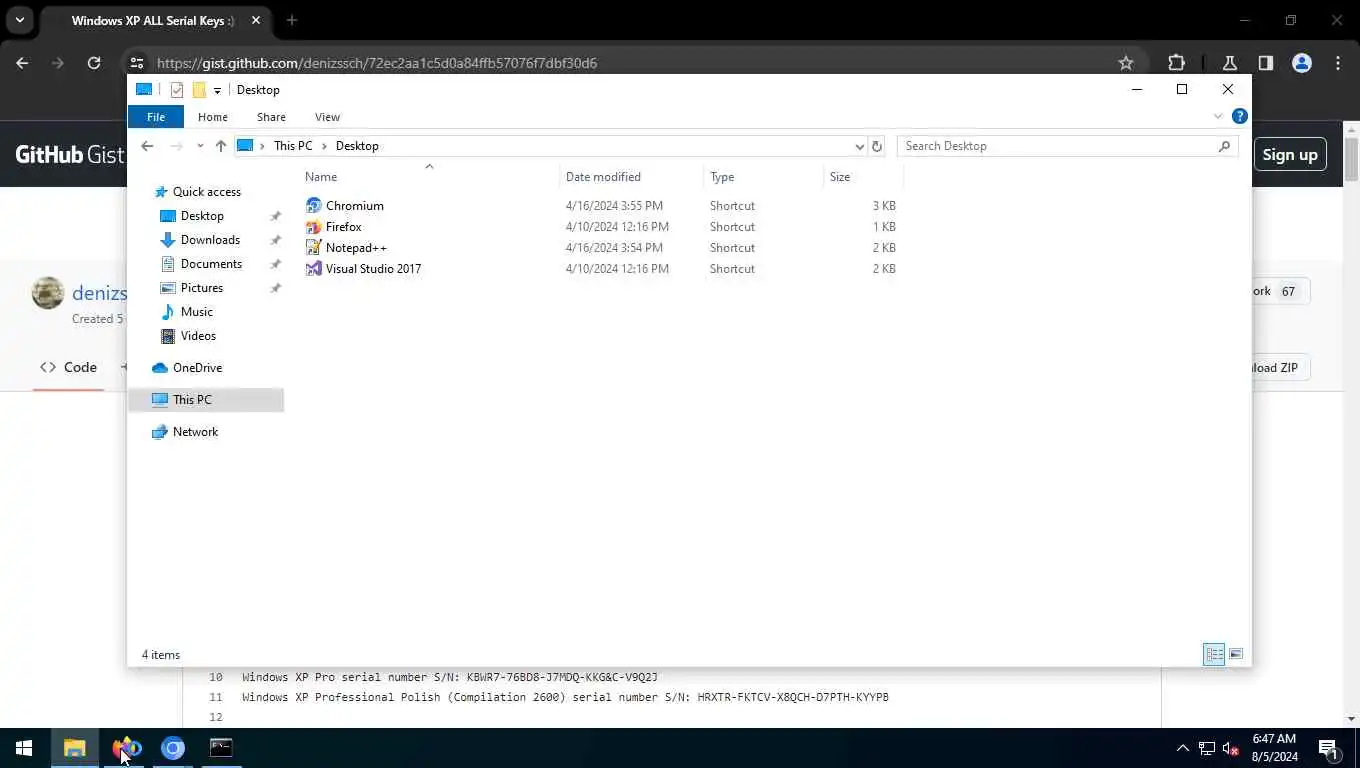Bookmark this page with the star icon

click(1126, 63)
